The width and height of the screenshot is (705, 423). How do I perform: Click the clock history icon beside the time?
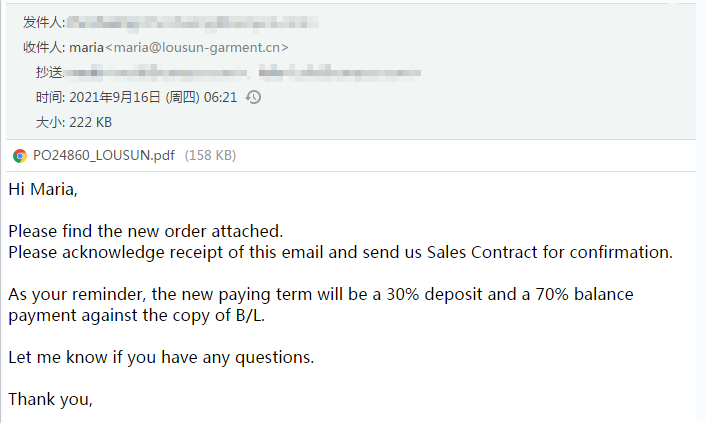[253, 97]
